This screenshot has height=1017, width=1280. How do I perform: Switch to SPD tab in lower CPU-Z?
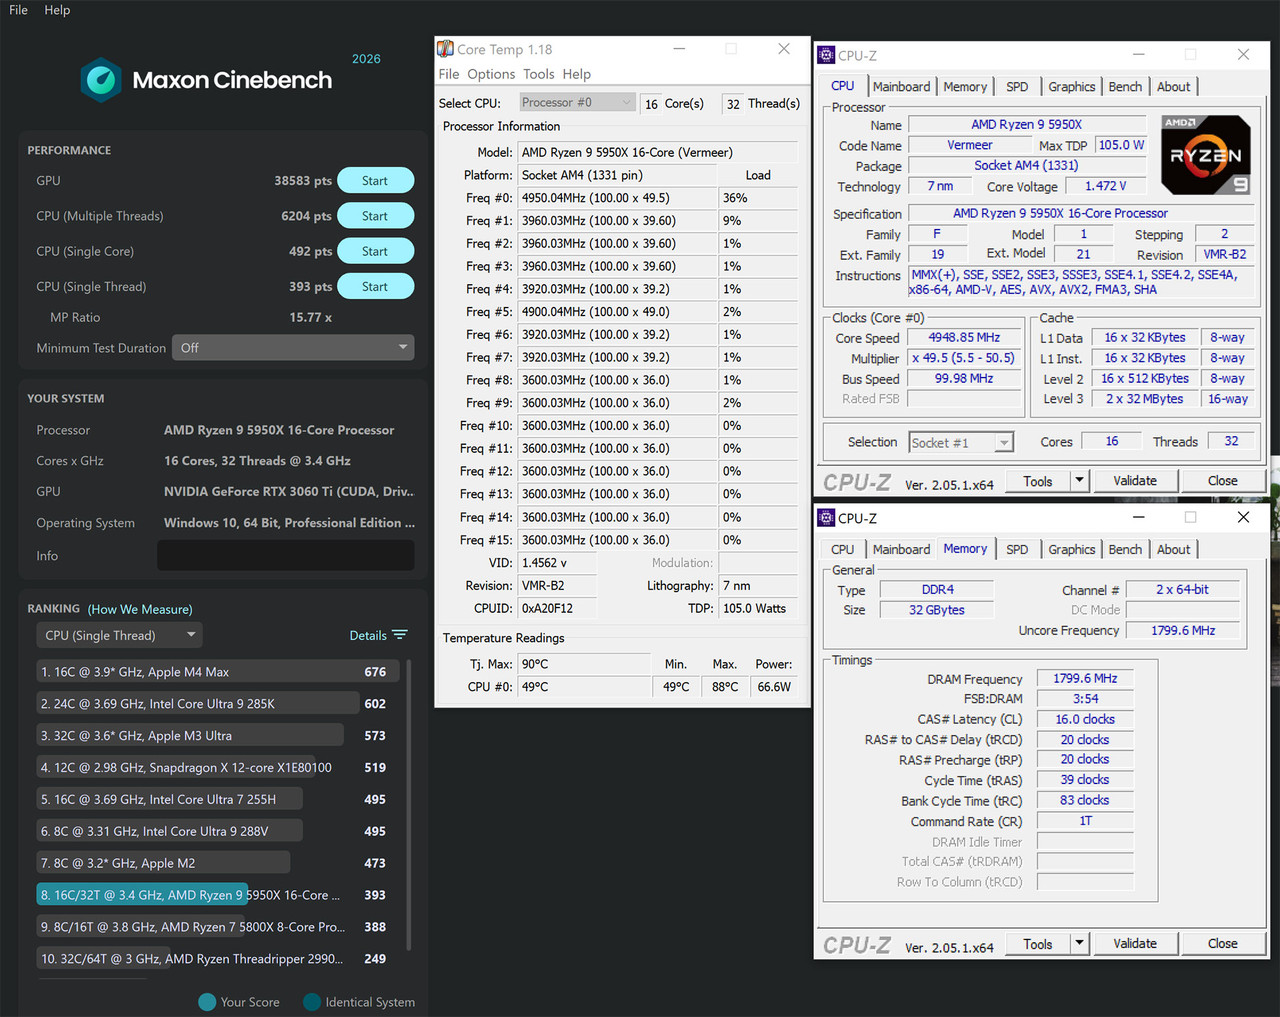[1017, 549]
